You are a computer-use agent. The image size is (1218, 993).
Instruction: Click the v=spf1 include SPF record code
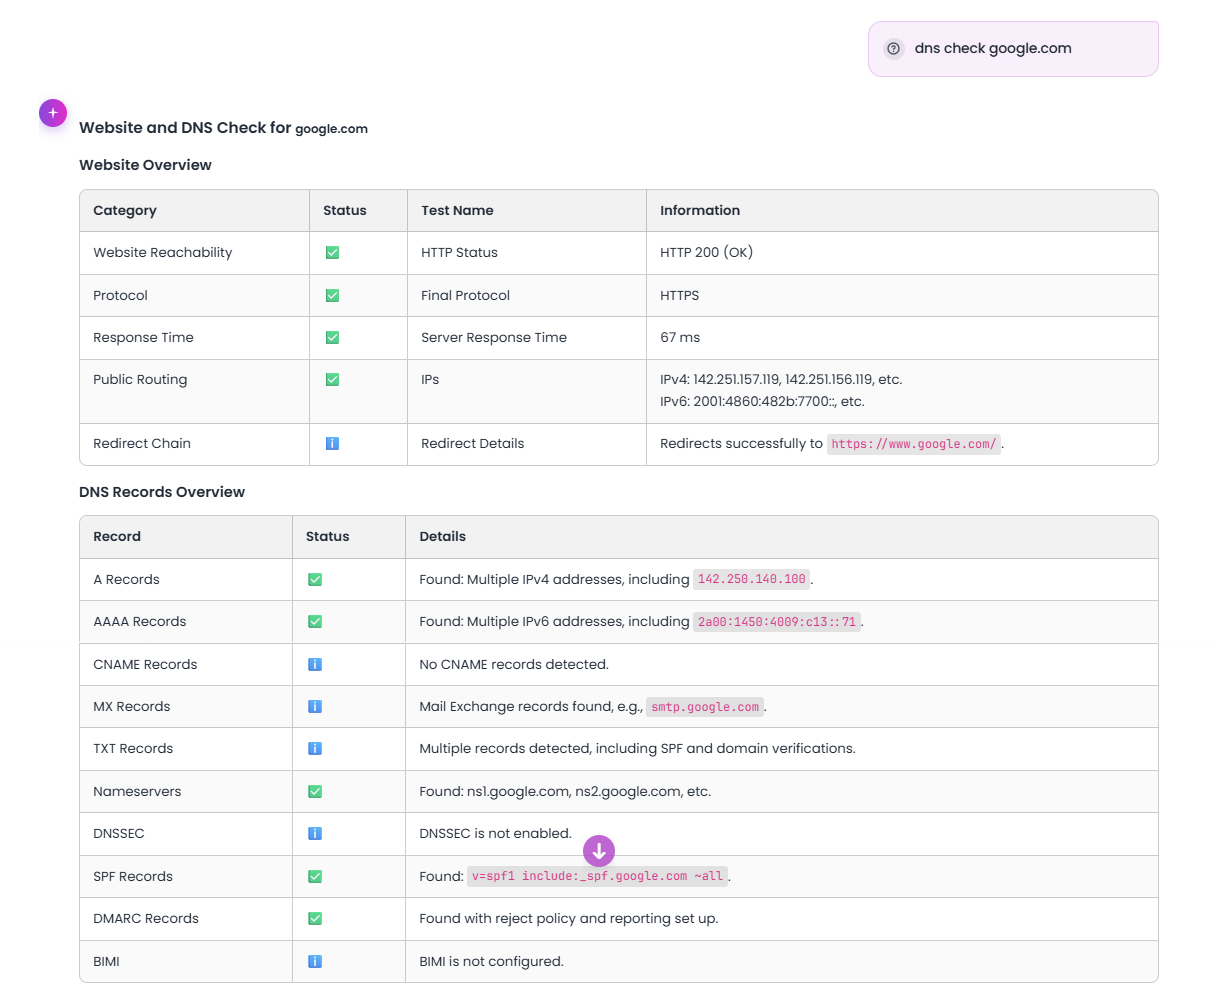597,876
